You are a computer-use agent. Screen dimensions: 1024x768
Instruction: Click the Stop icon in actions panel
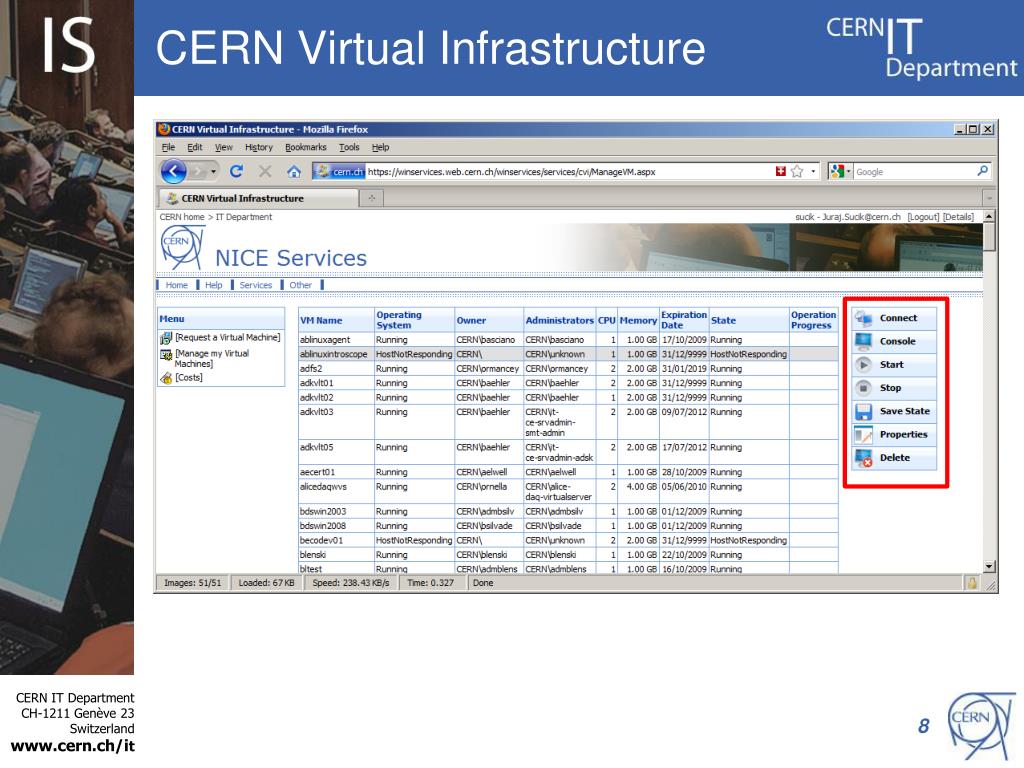point(863,388)
